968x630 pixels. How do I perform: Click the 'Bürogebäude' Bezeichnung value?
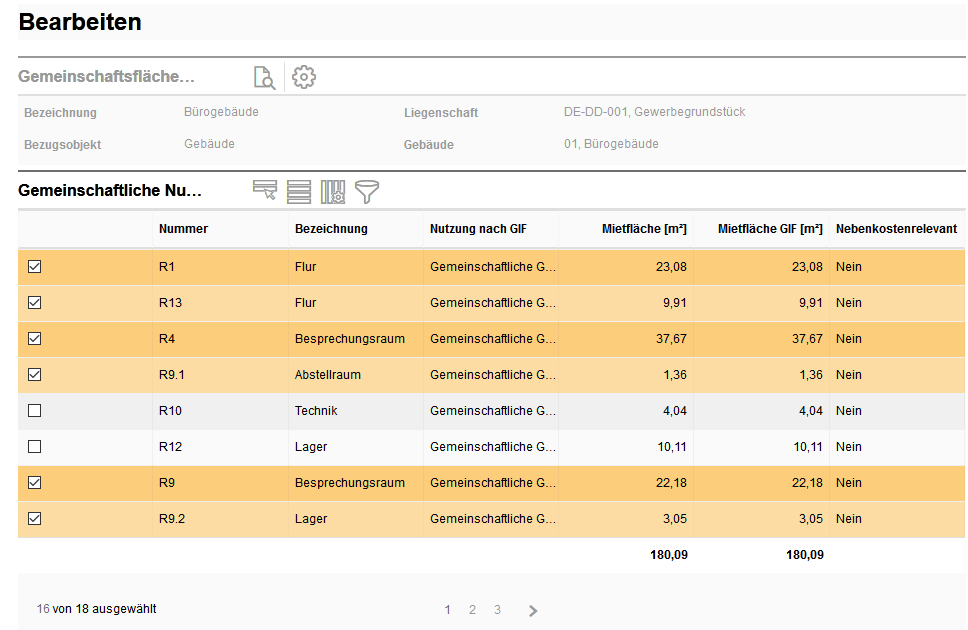pos(221,112)
